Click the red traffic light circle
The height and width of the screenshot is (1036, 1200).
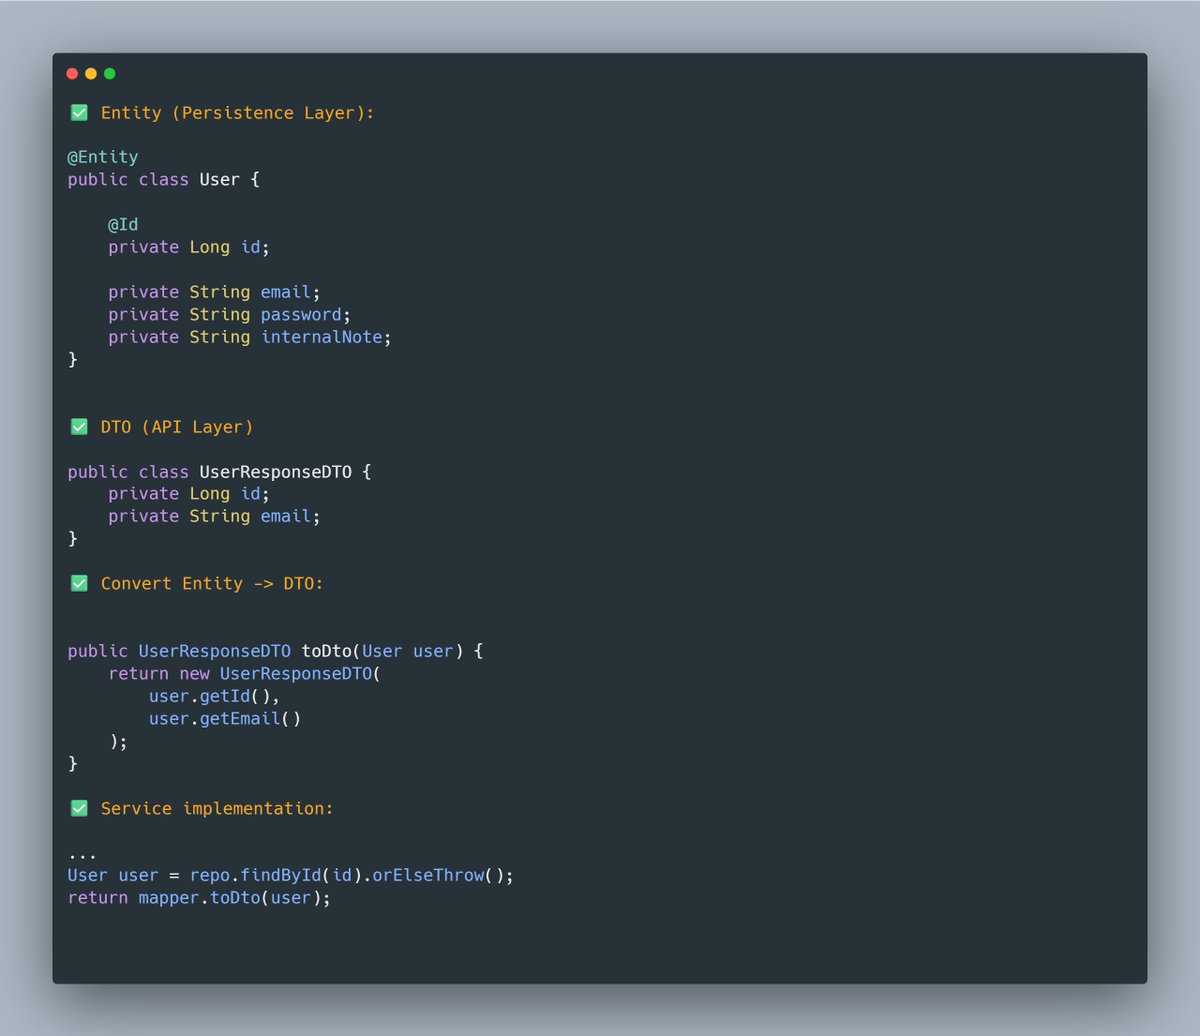pos(72,73)
